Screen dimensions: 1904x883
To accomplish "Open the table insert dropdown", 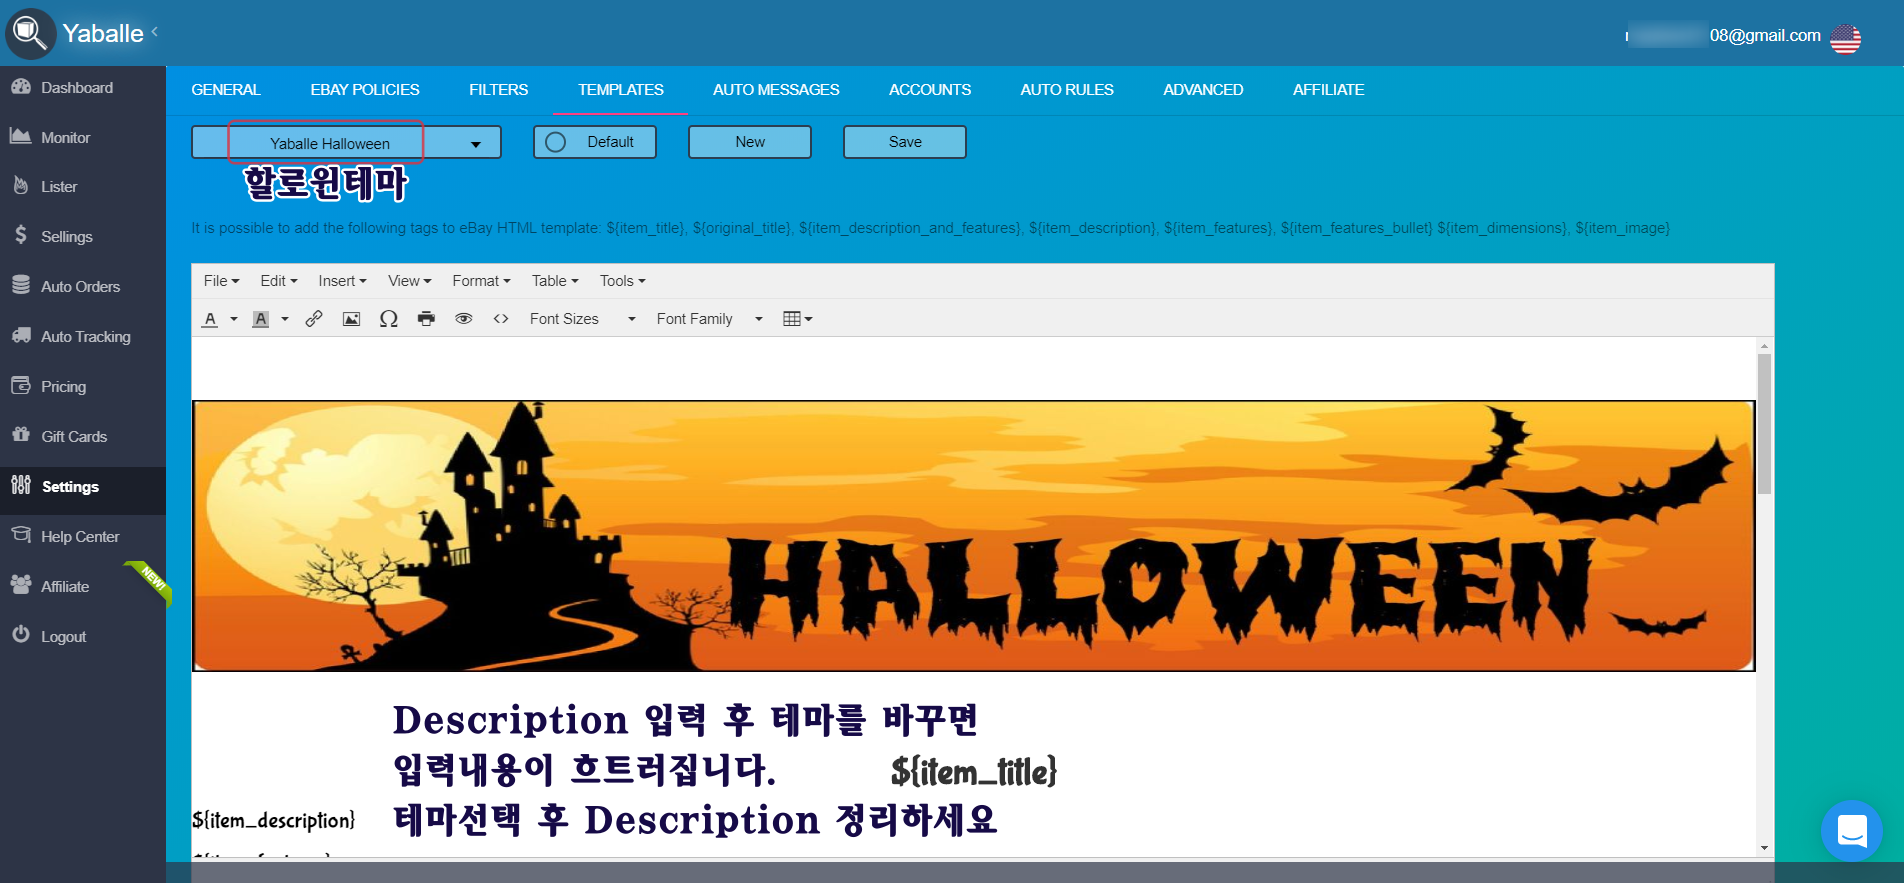I will pyautogui.click(x=798, y=319).
